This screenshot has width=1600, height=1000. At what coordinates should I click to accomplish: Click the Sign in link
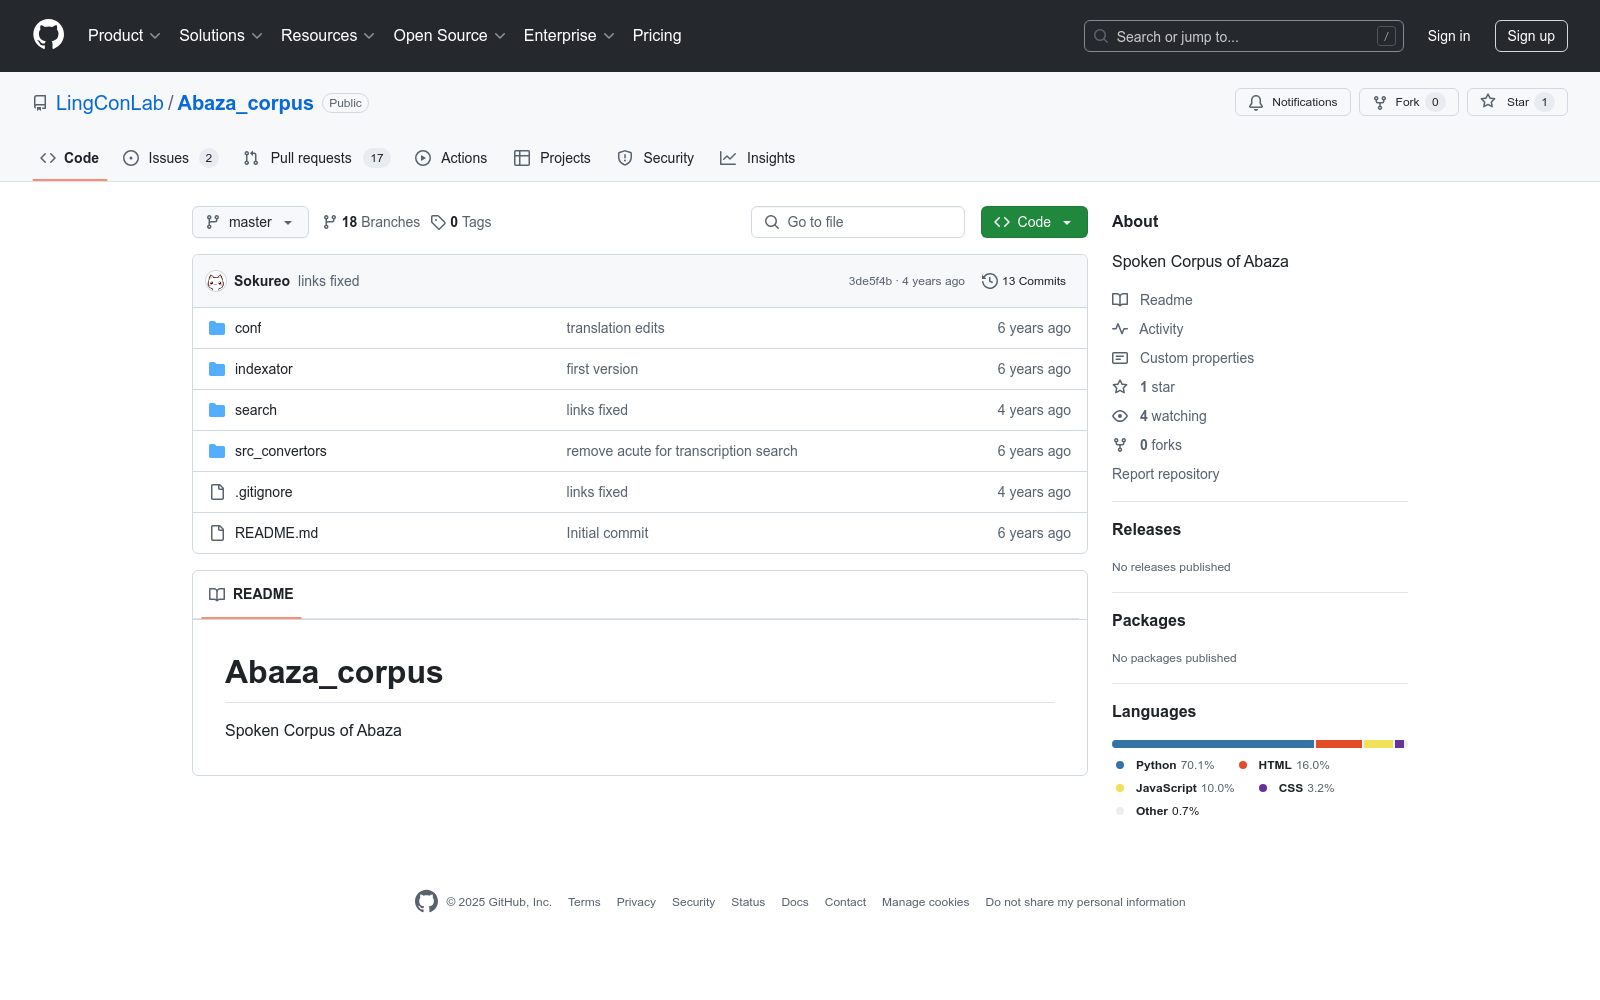[1449, 36]
